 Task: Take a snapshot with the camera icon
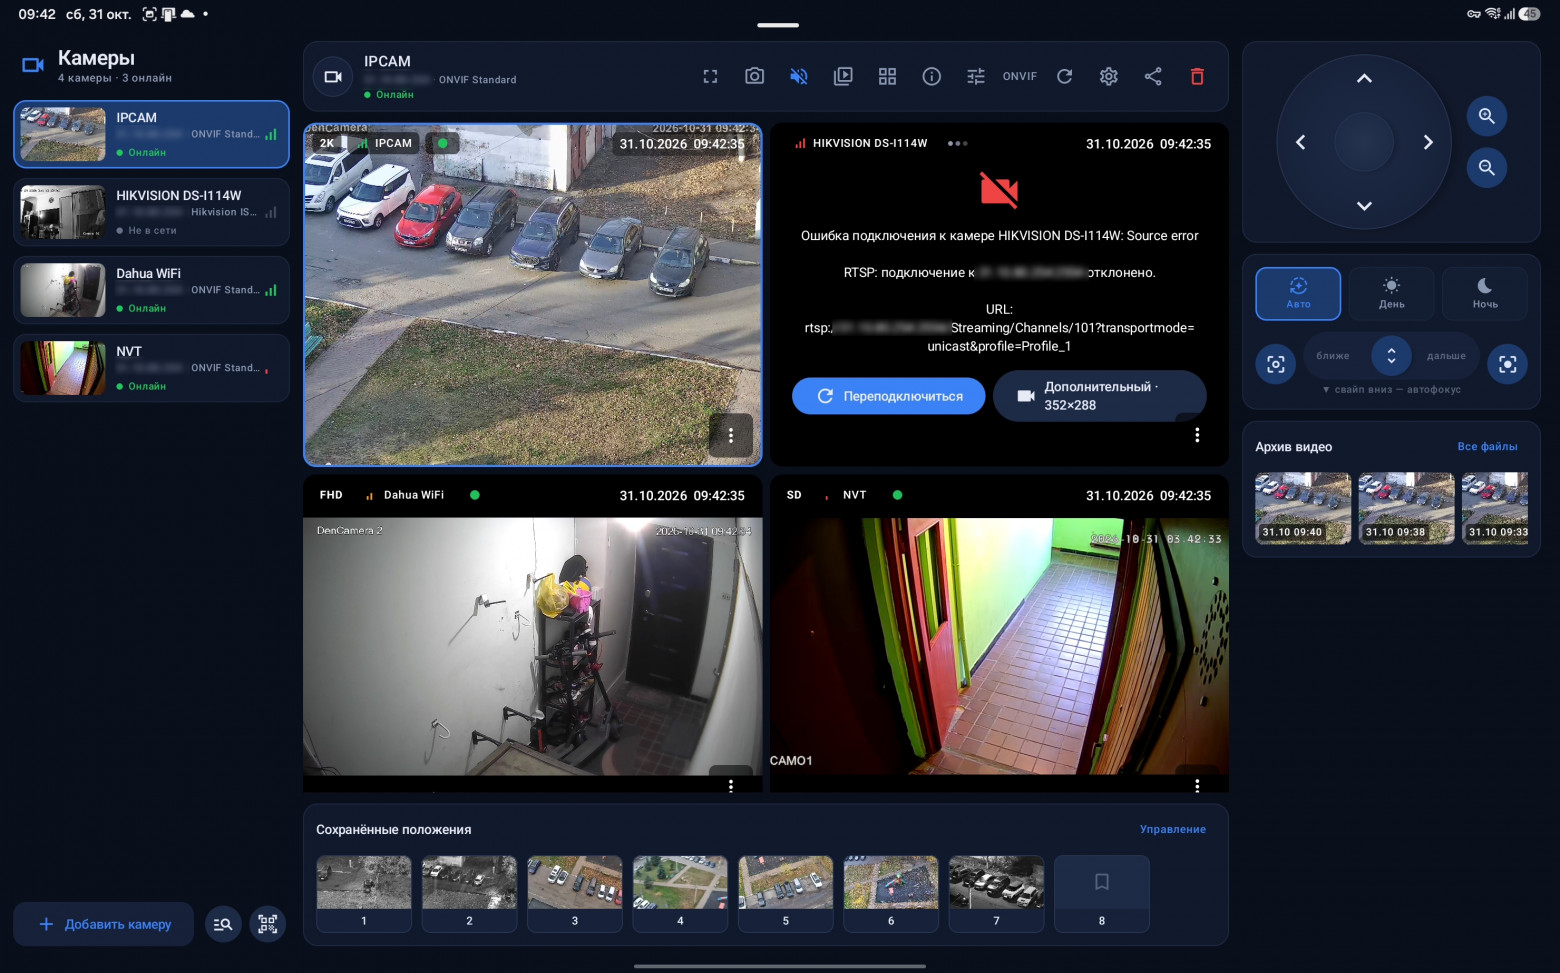[755, 77]
